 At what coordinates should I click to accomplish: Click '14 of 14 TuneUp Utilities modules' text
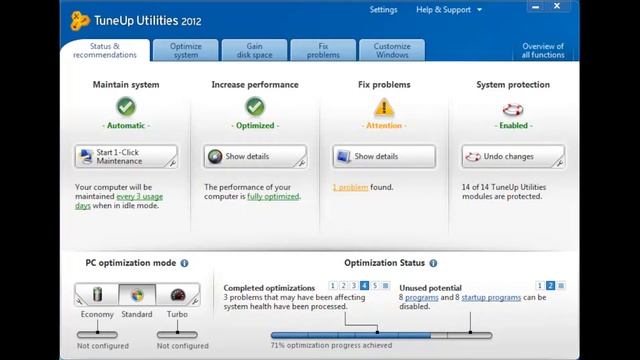[x=504, y=192]
